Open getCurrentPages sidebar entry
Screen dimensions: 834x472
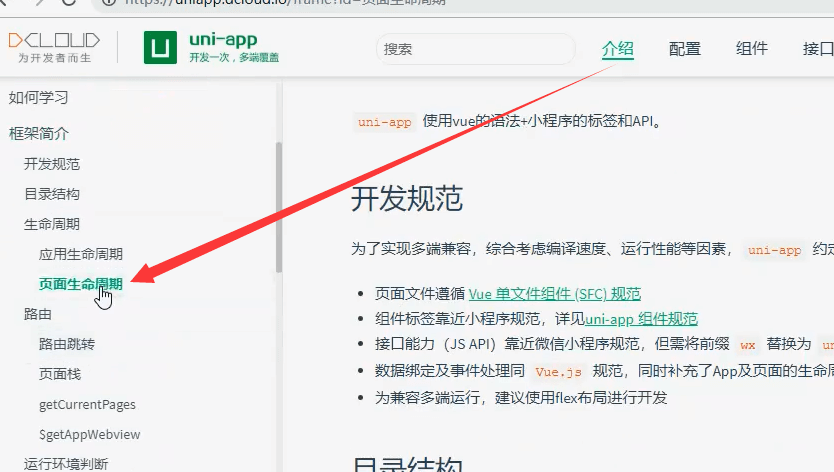[x=87, y=404]
